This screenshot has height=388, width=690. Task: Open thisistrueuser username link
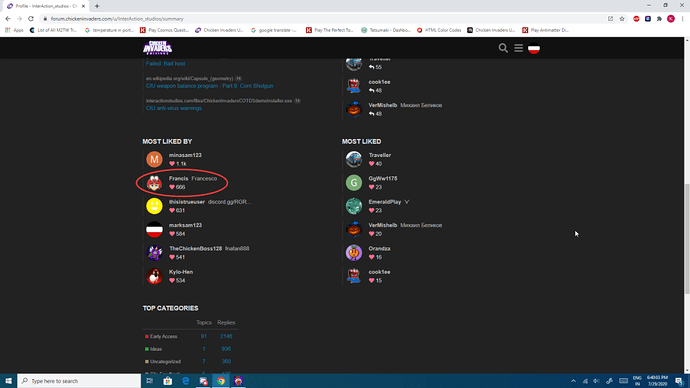[x=187, y=202]
